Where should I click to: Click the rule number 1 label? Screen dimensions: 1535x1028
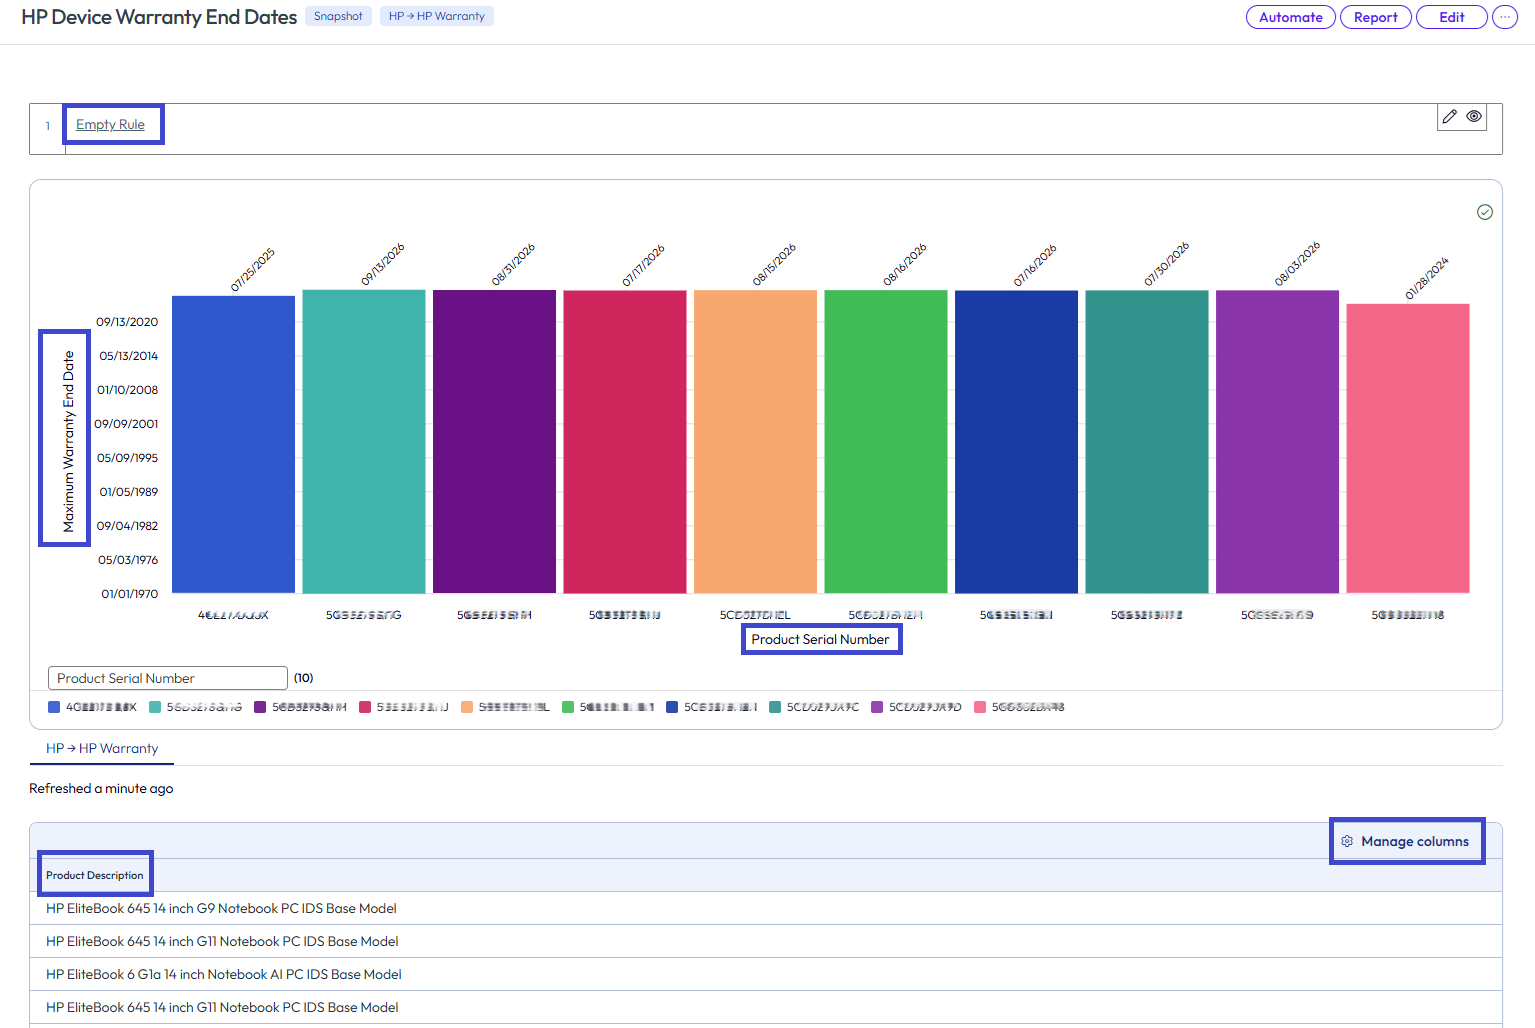[x=47, y=126]
